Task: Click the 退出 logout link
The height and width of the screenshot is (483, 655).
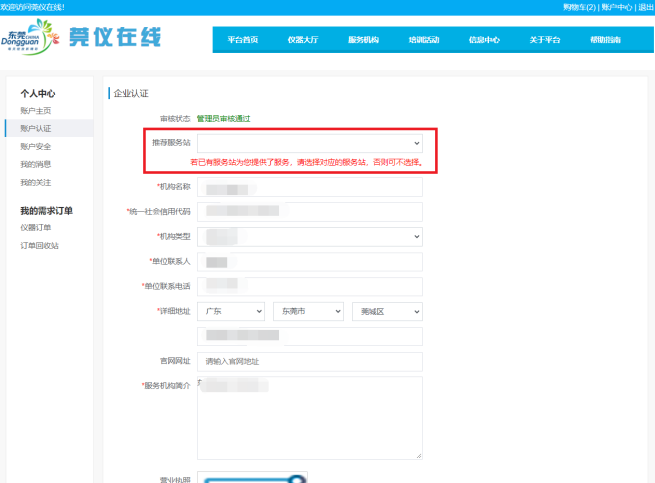Action: (645, 7)
